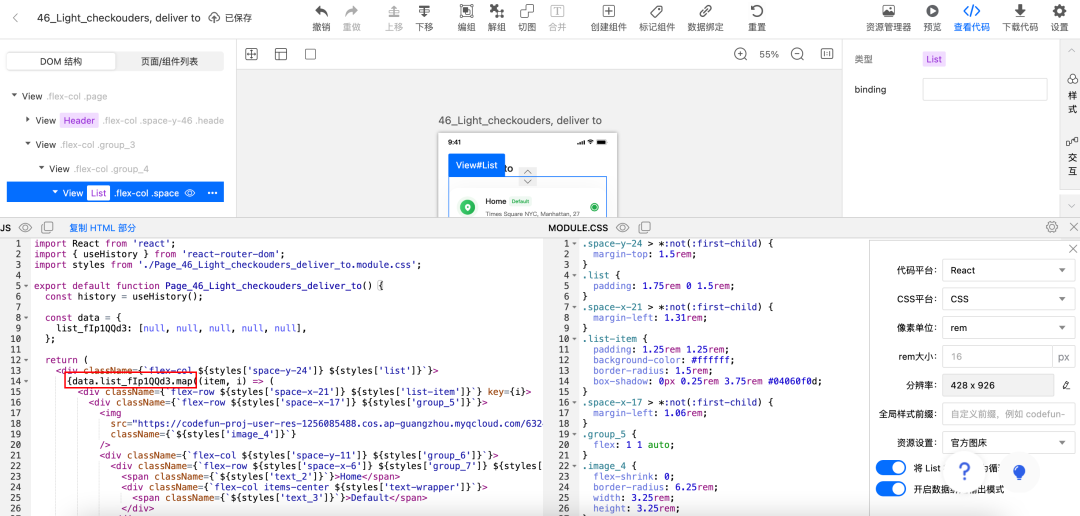Image resolution: width=1080 pixels, height=516 pixels.
Task: Click the move/pan canvas tool icon
Action: click(x=251, y=54)
